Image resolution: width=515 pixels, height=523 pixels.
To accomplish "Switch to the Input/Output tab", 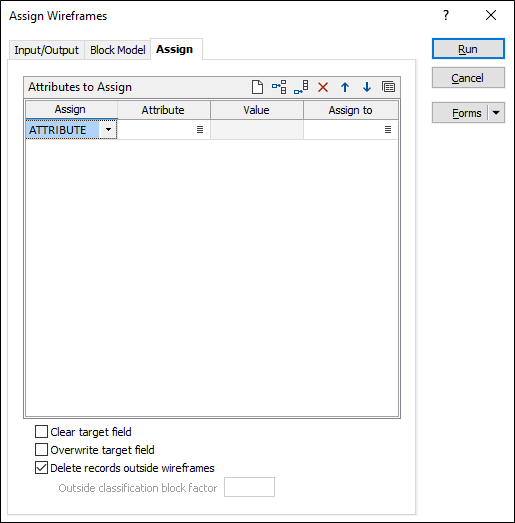I will point(46,50).
